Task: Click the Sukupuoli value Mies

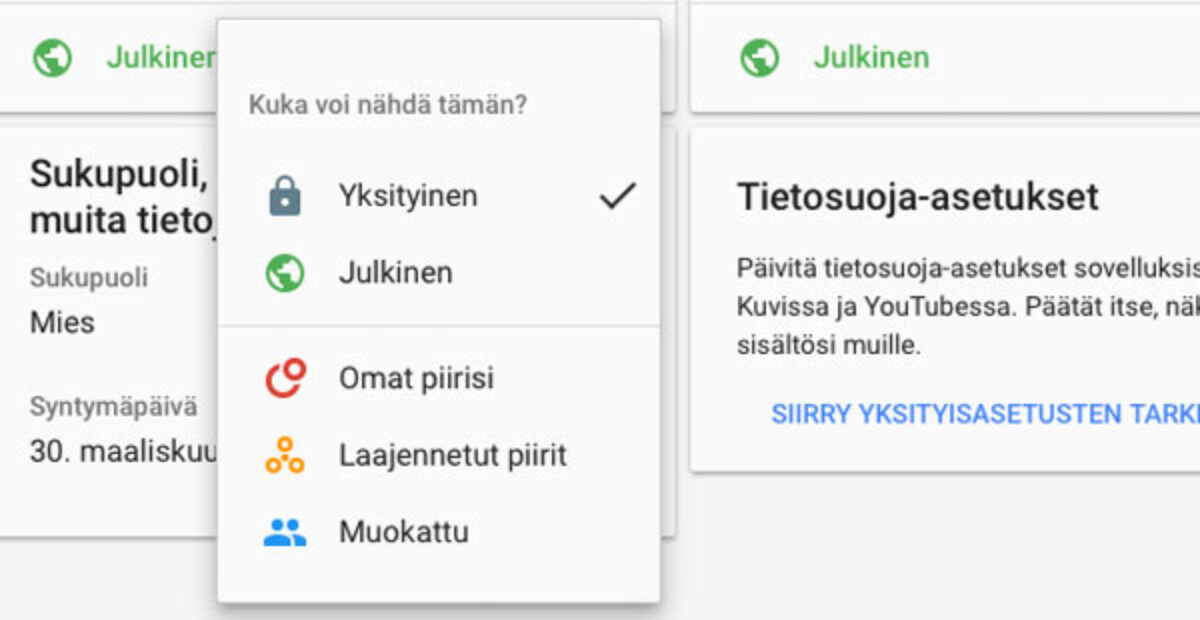Action: coord(62,323)
